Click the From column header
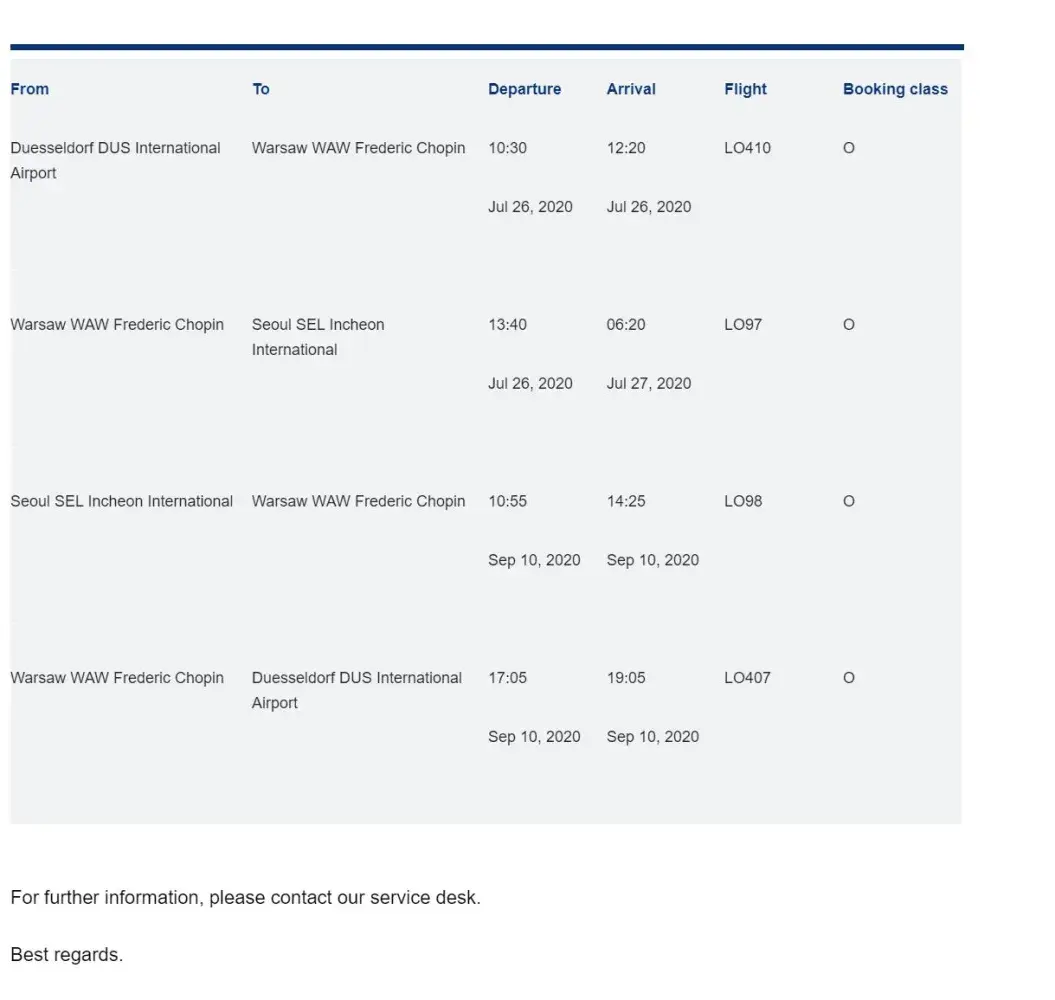 click(x=30, y=89)
